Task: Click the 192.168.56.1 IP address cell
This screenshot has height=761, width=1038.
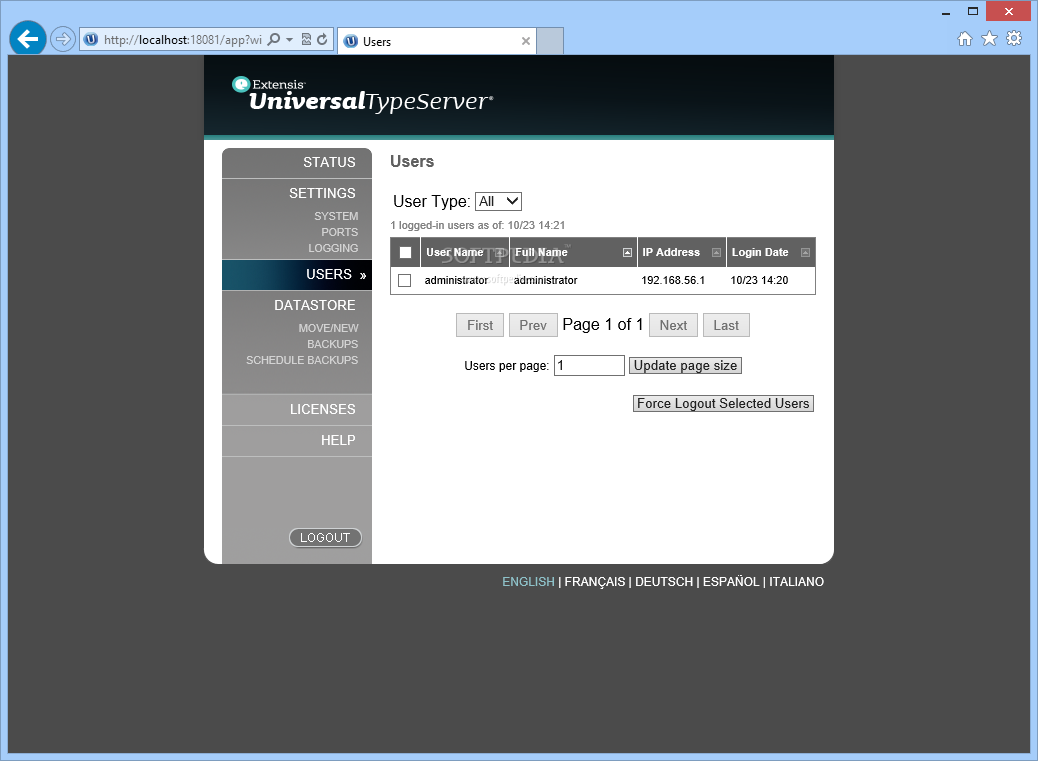Action: 673,281
